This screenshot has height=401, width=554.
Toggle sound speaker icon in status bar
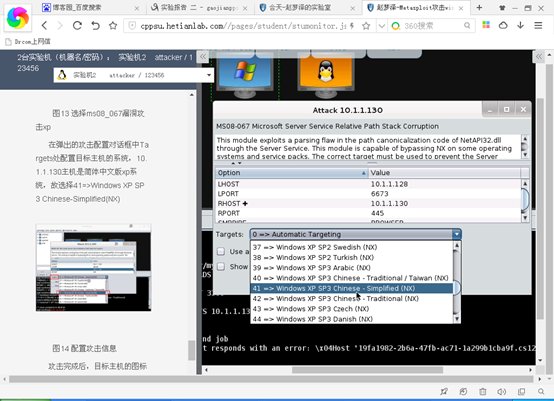(502, 391)
